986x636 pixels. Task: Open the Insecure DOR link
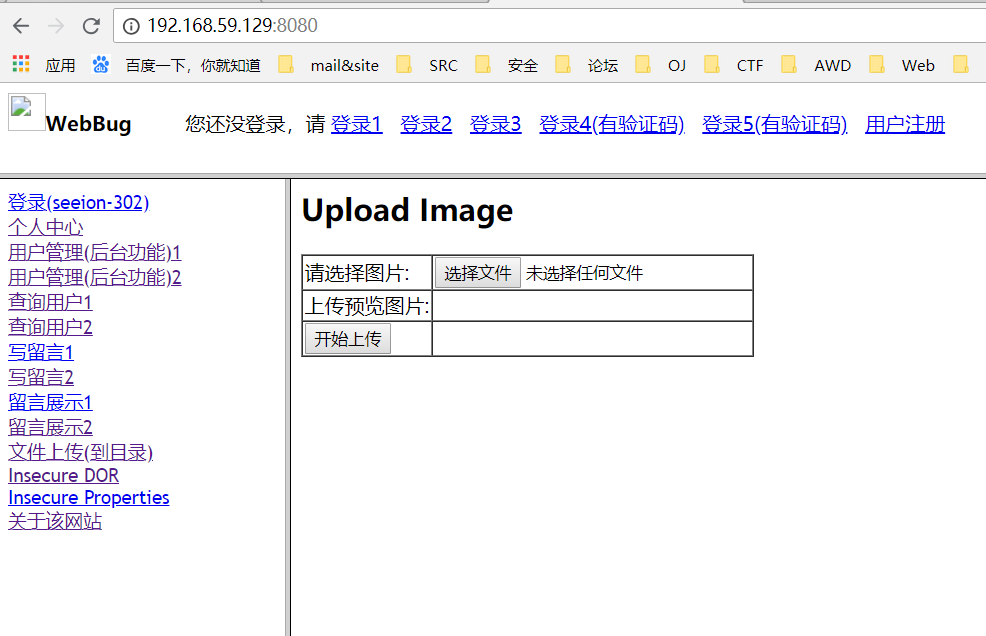click(64, 476)
